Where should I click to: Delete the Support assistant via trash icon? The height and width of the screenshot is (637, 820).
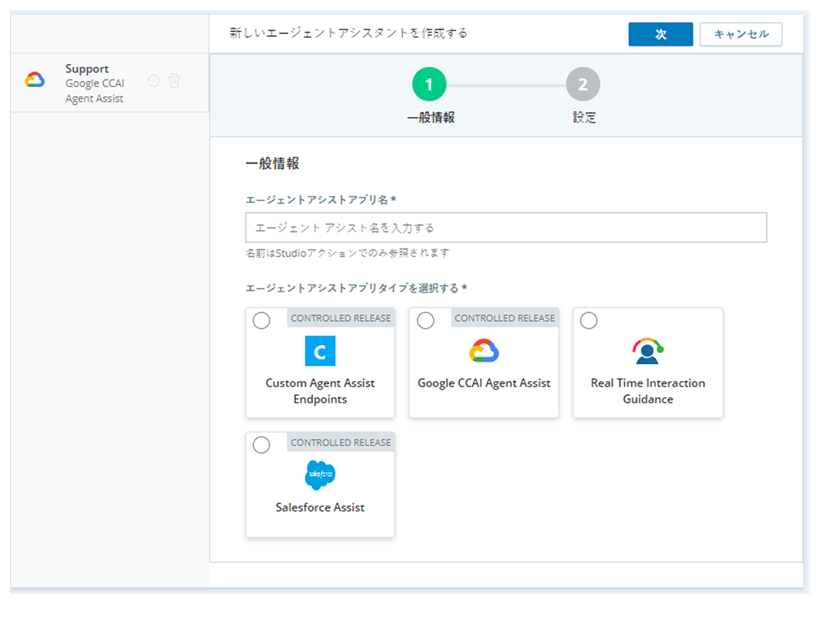tap(174, 81)
